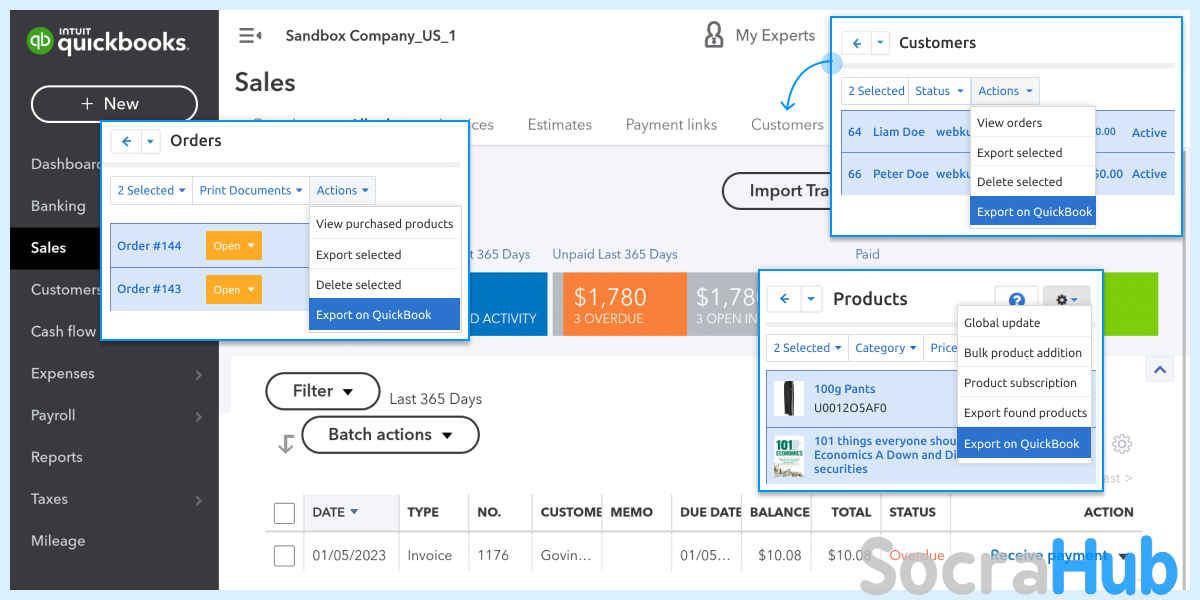The height and width of the screenshot is (600, 1200).
Task: Open dropdown next to Customers back arrow
Action: (880, 43)
